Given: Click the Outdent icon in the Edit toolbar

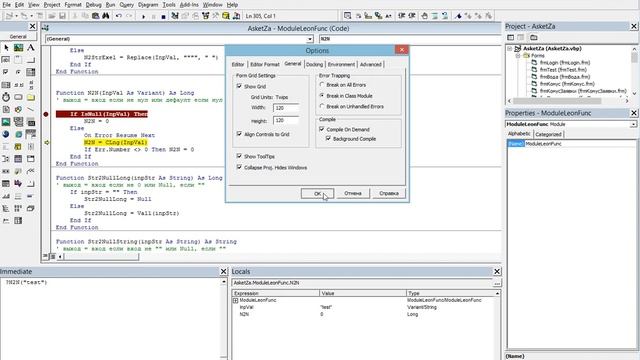Looking at the screenshot, I should pyautogui.click(x=412, y=16).
